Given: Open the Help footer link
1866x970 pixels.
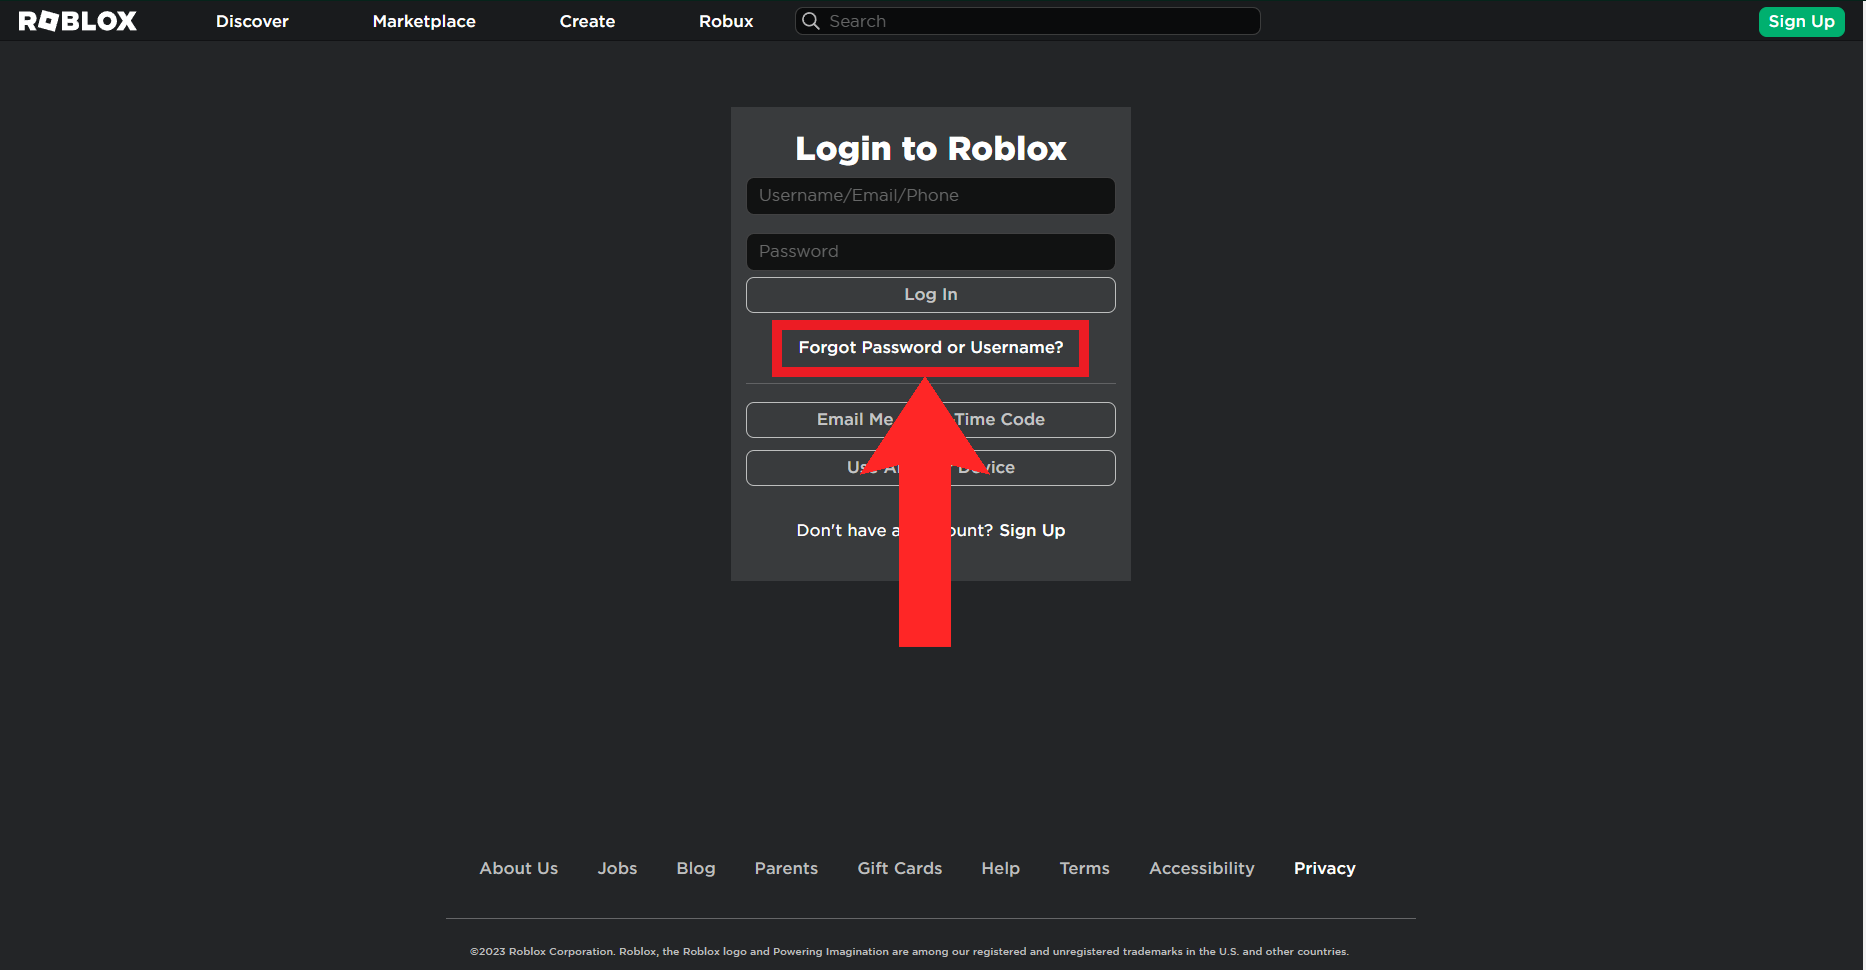Looking at the screenshot, I should click(1001, 868).
